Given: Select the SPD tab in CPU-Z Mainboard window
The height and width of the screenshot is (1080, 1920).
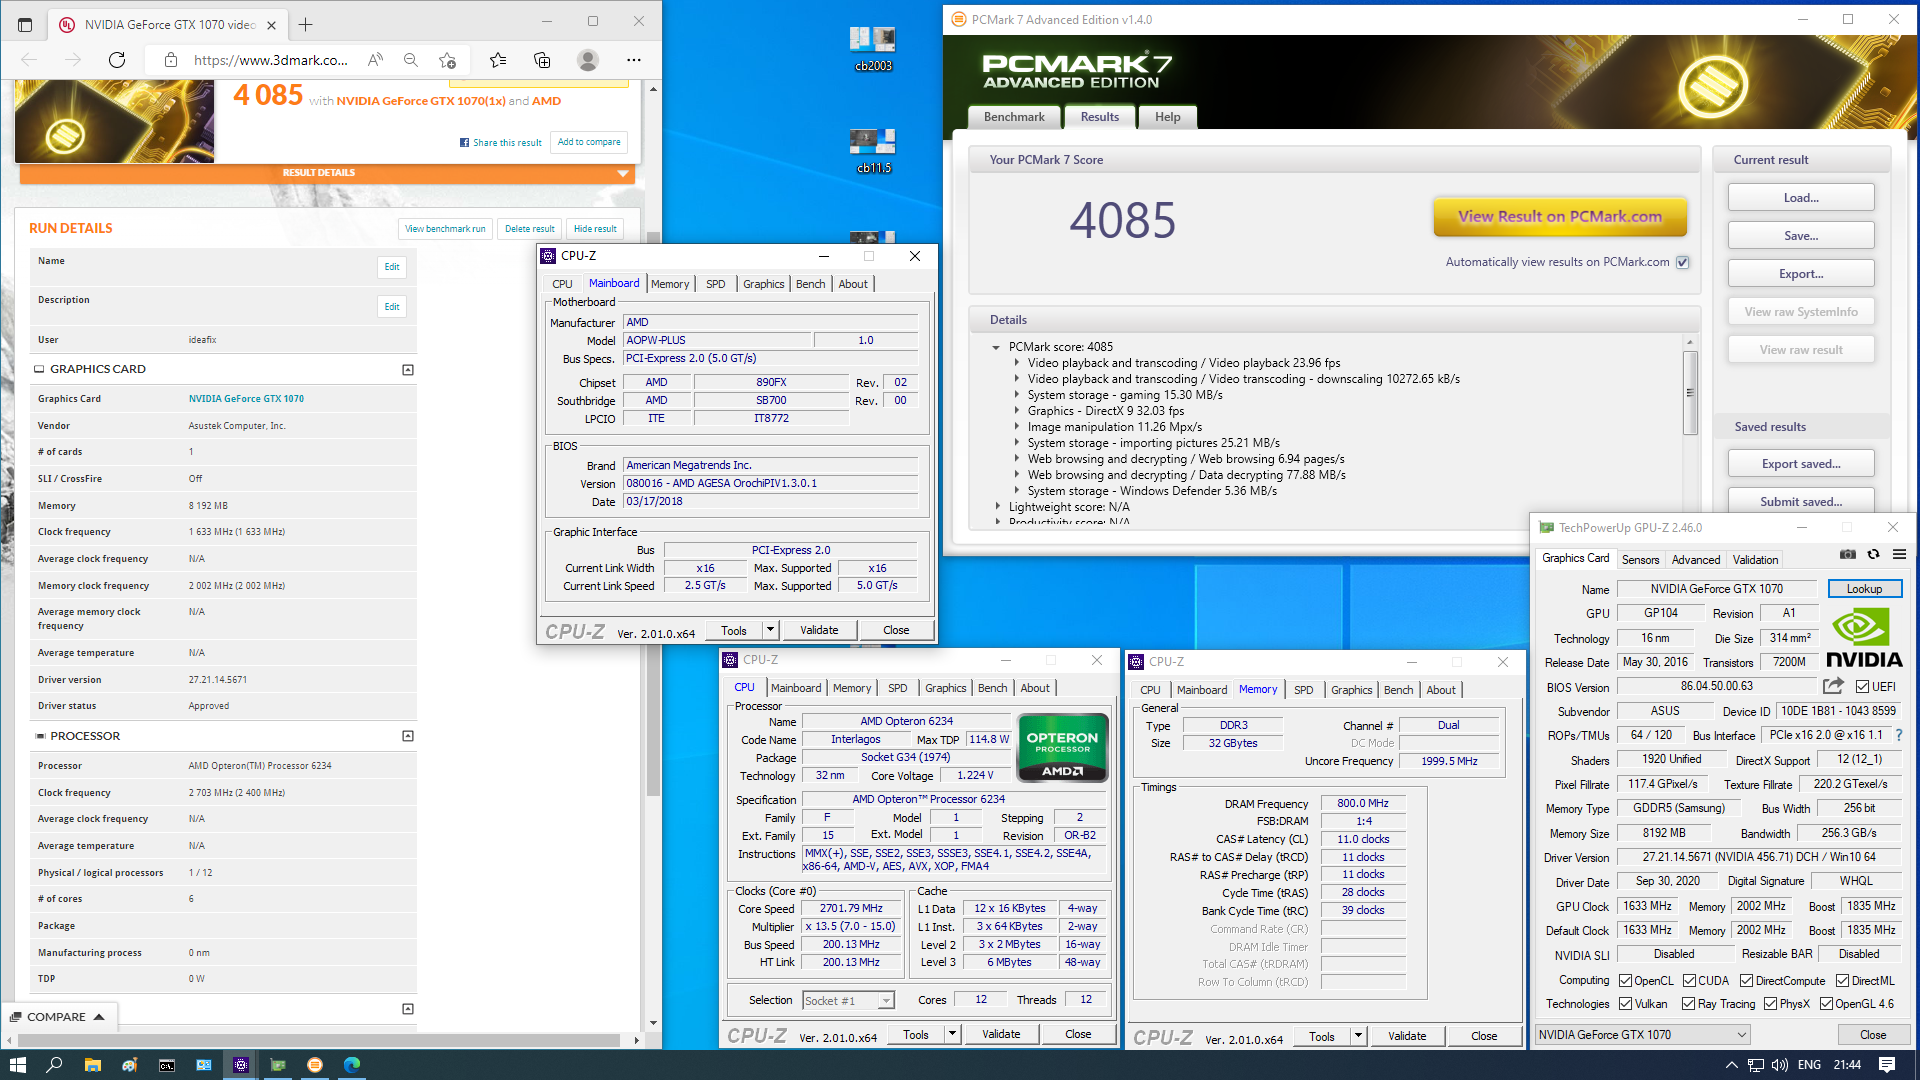Looking at the screenshot, I should tap(716, 284).
